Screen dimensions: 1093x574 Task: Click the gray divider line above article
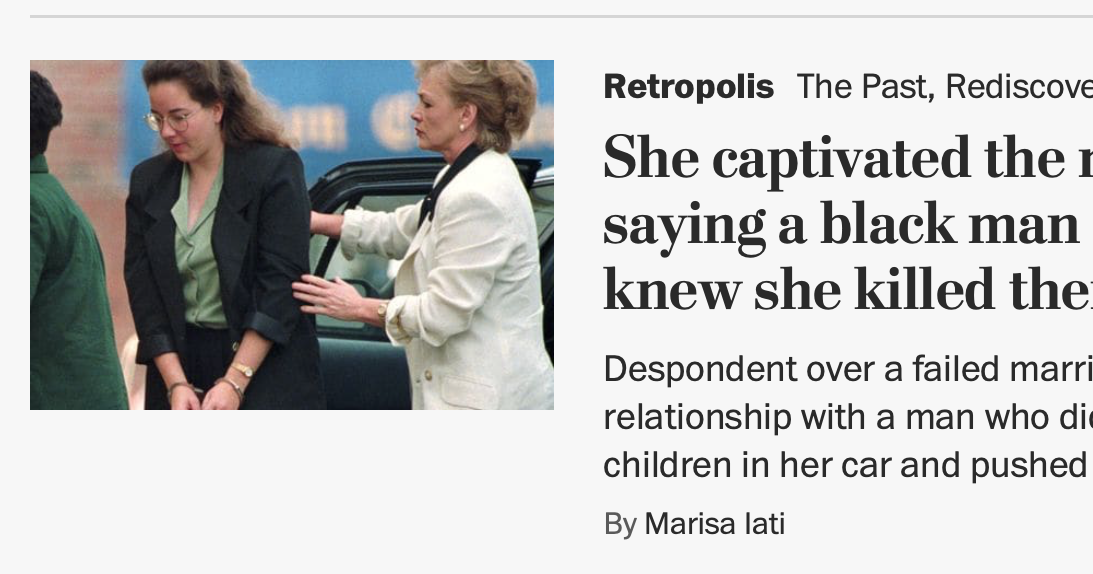pos(561,15)
